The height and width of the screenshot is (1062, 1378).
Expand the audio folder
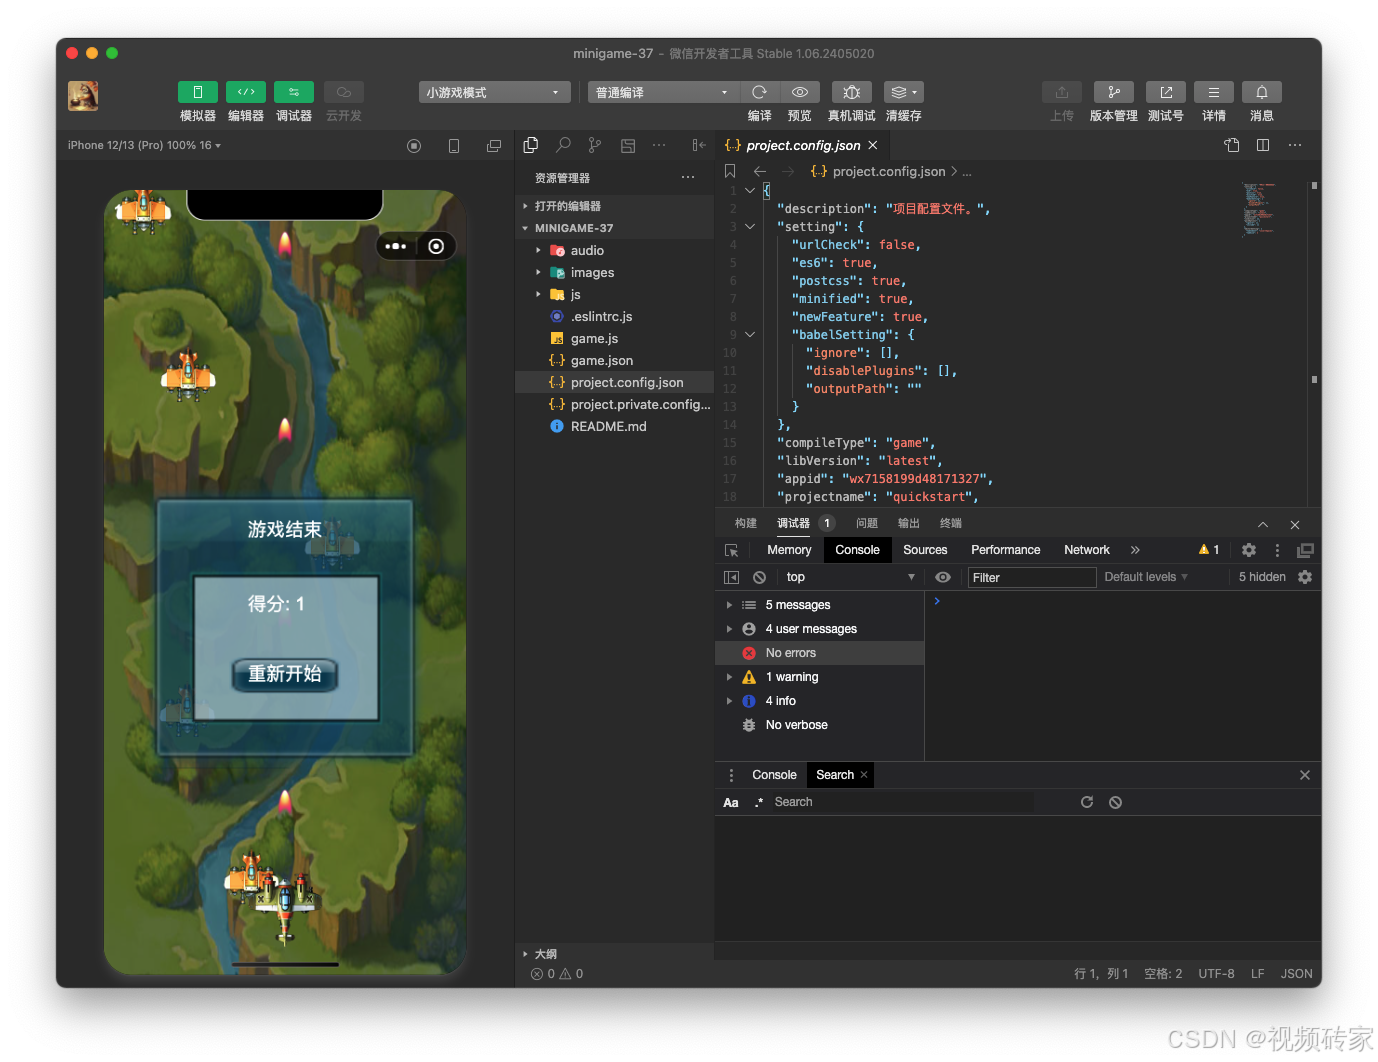614,250
